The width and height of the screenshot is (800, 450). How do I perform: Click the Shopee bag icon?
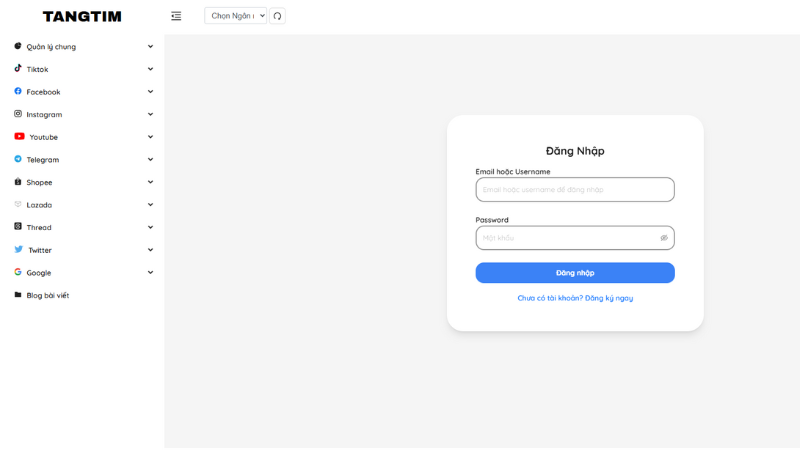(x=18, y=182)
